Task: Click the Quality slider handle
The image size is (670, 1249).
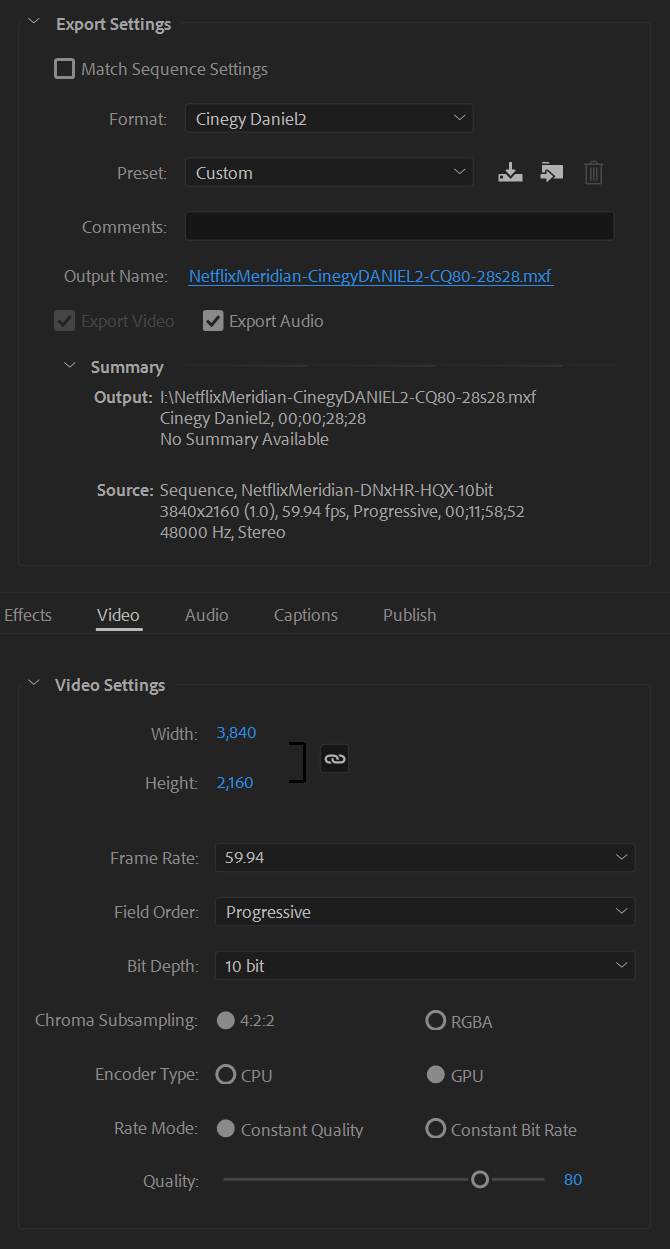Action: point(480,1180)
